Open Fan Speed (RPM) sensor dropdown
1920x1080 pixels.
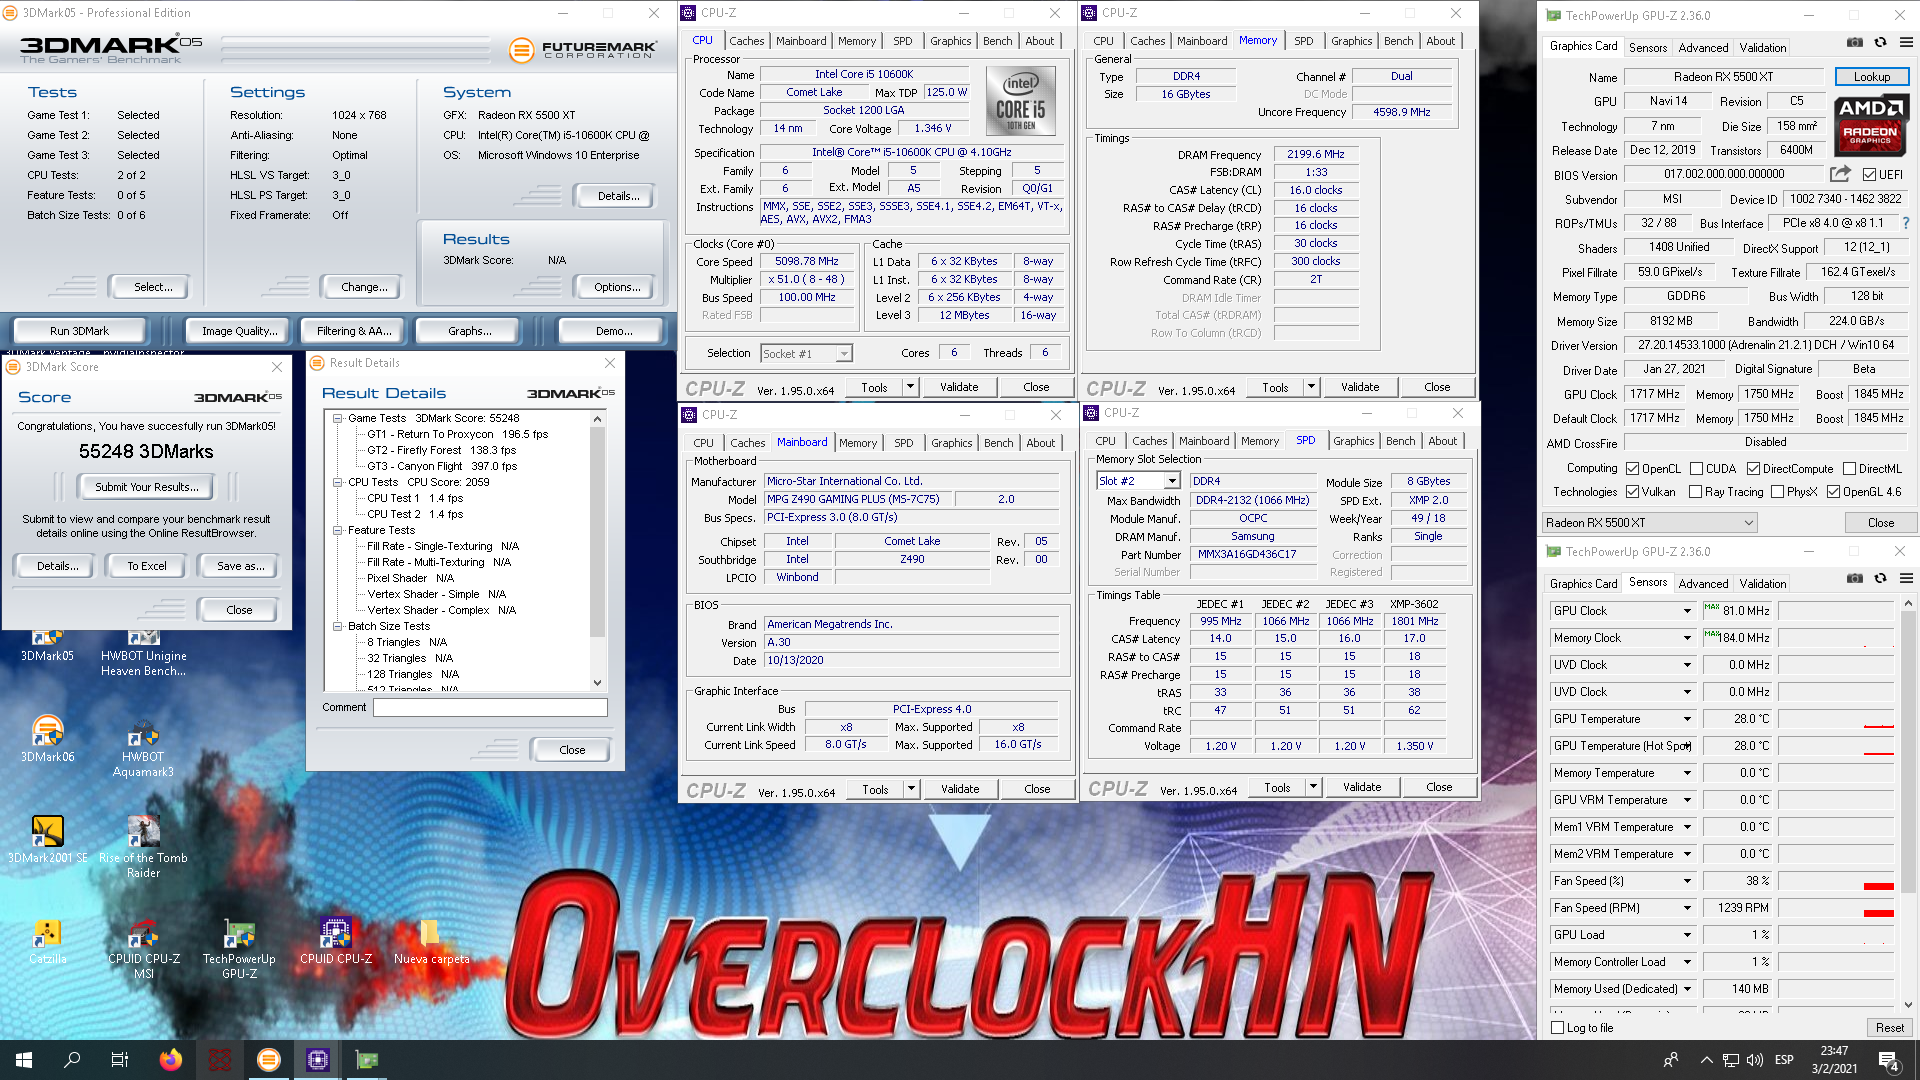[x=1687, y=908]
